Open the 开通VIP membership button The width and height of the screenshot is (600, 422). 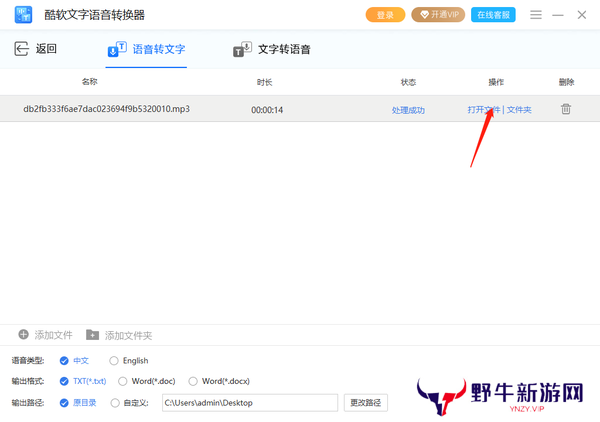coord(438,15)
